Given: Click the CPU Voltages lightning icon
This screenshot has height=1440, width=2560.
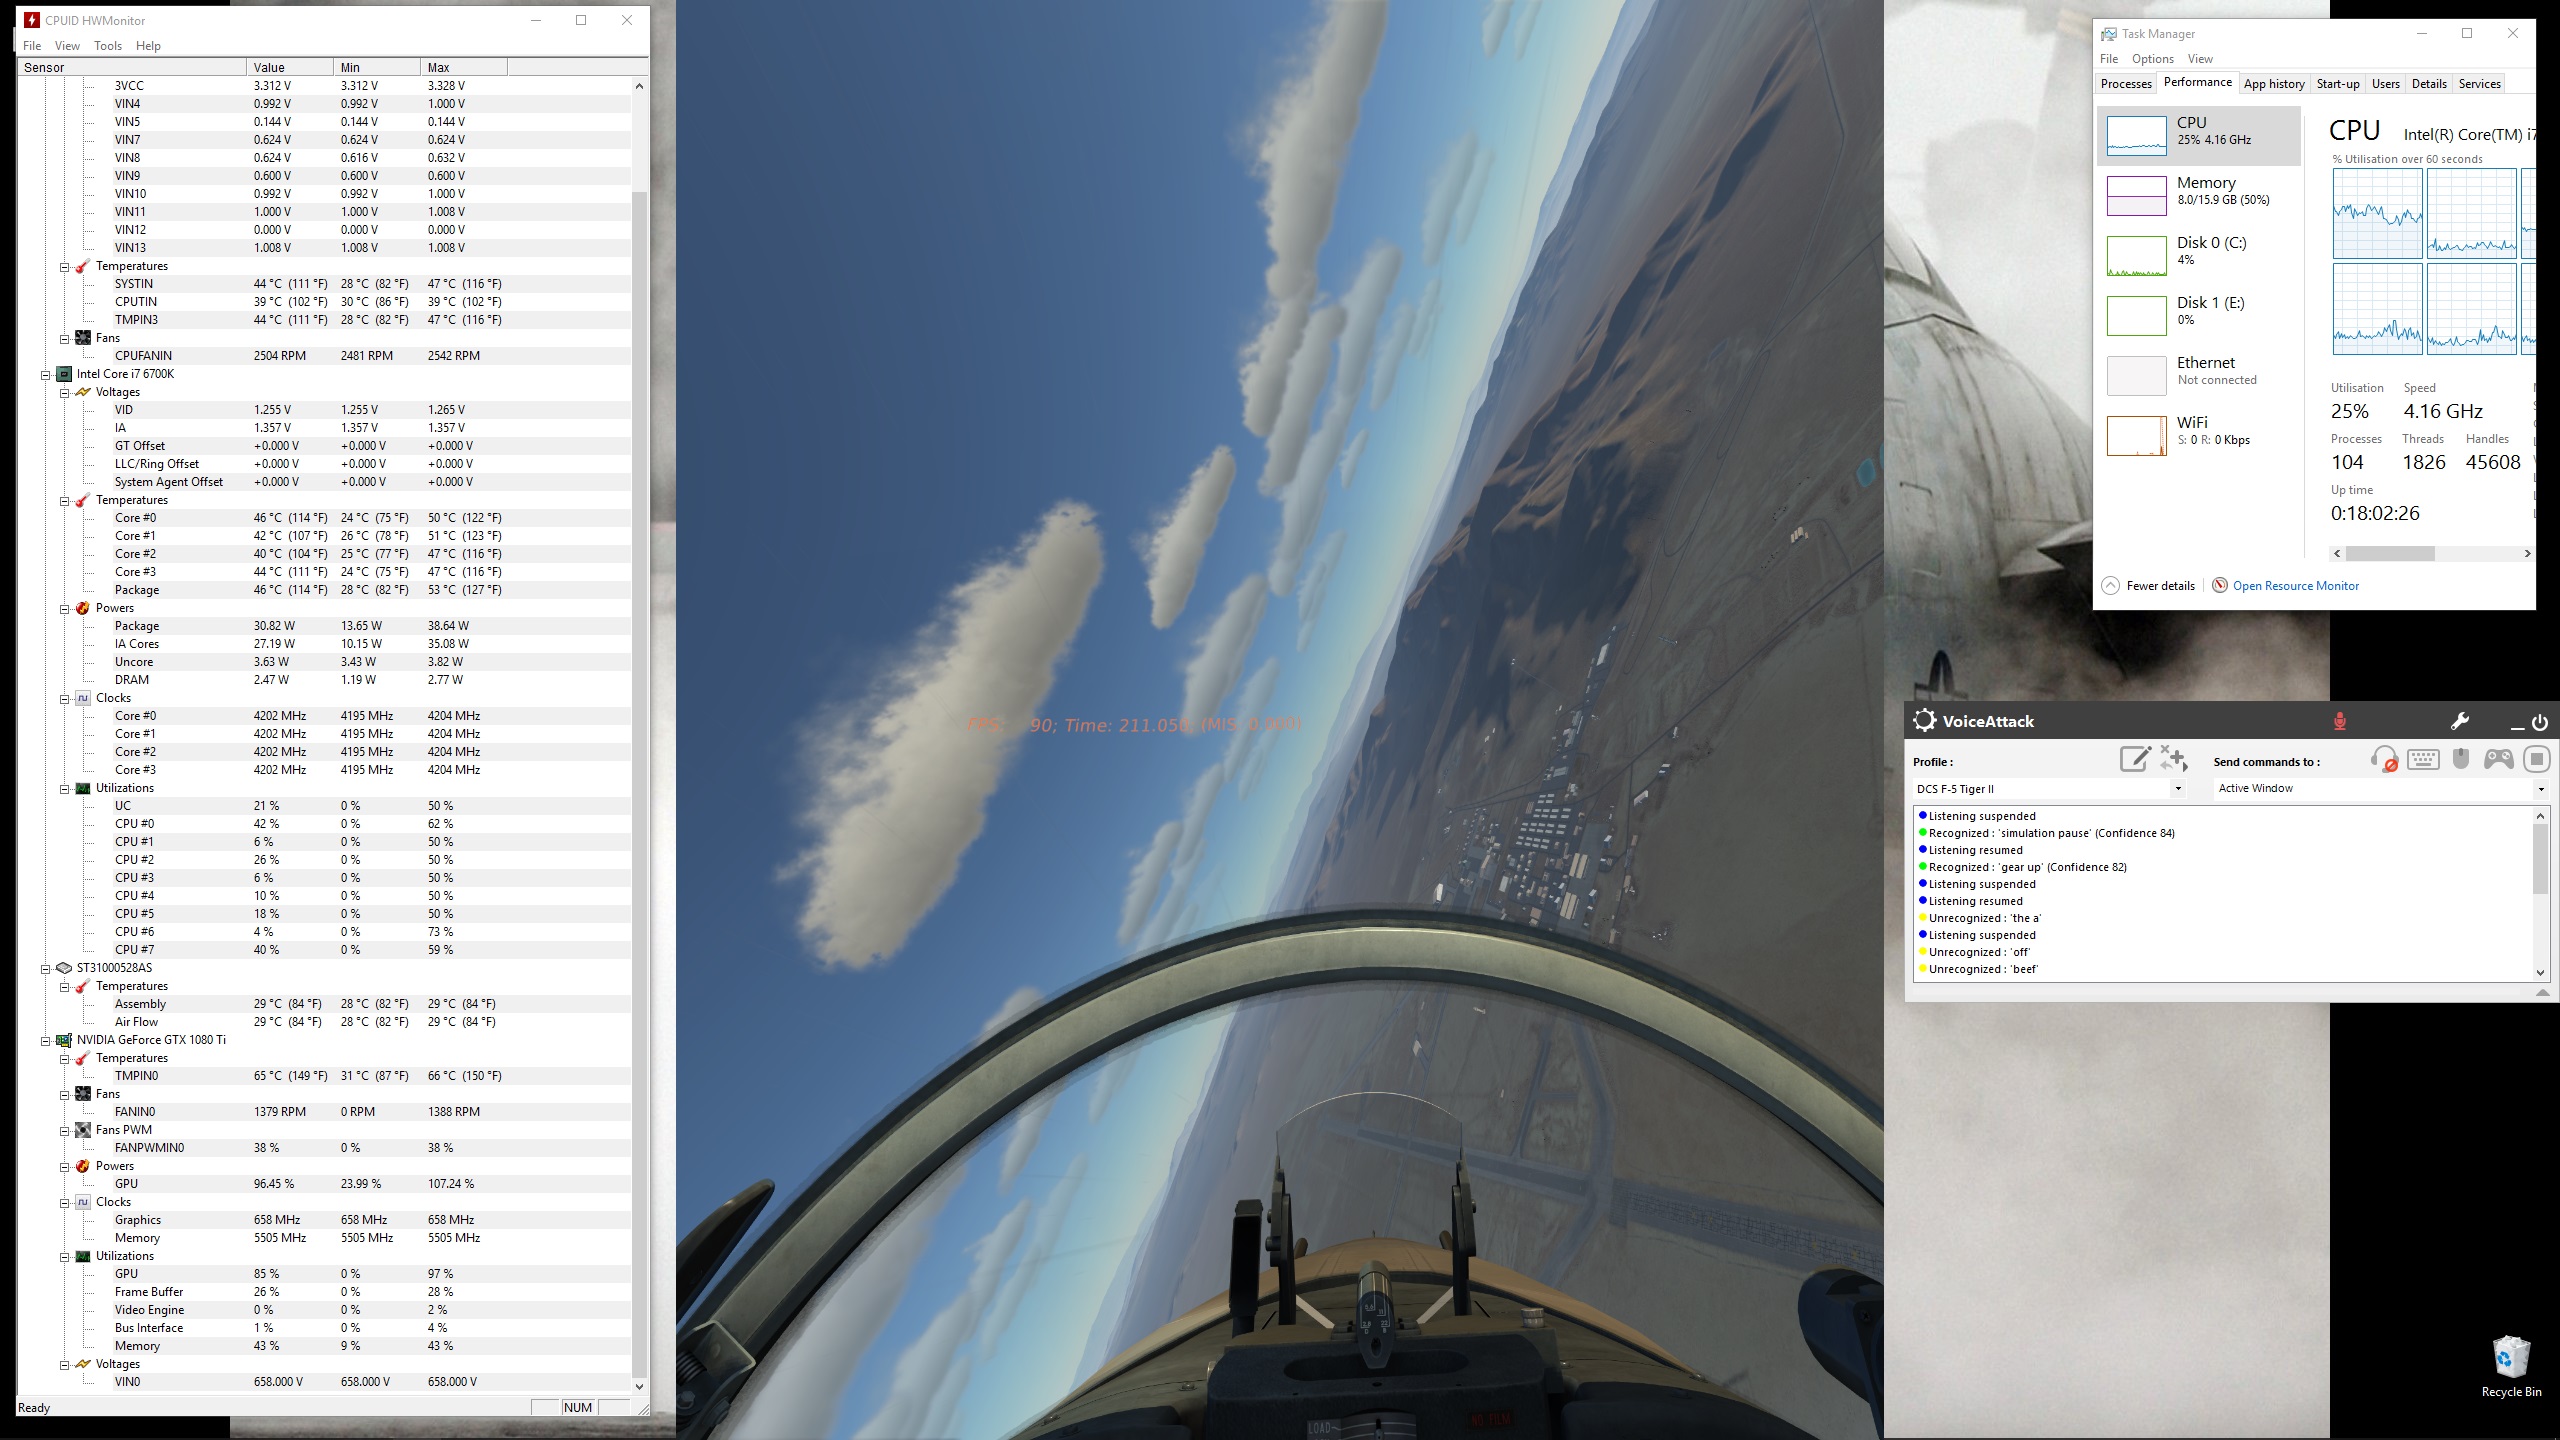Looking at the screenshot, I should click(x=83, y=392).
